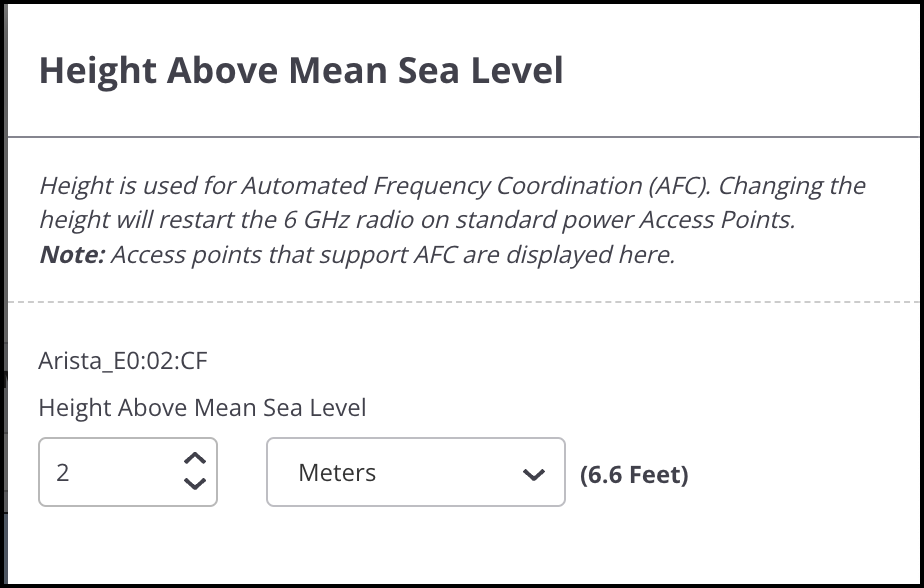Click the Height Above Mean Sea Level field label
924x588 pixels.
(202, 407)
